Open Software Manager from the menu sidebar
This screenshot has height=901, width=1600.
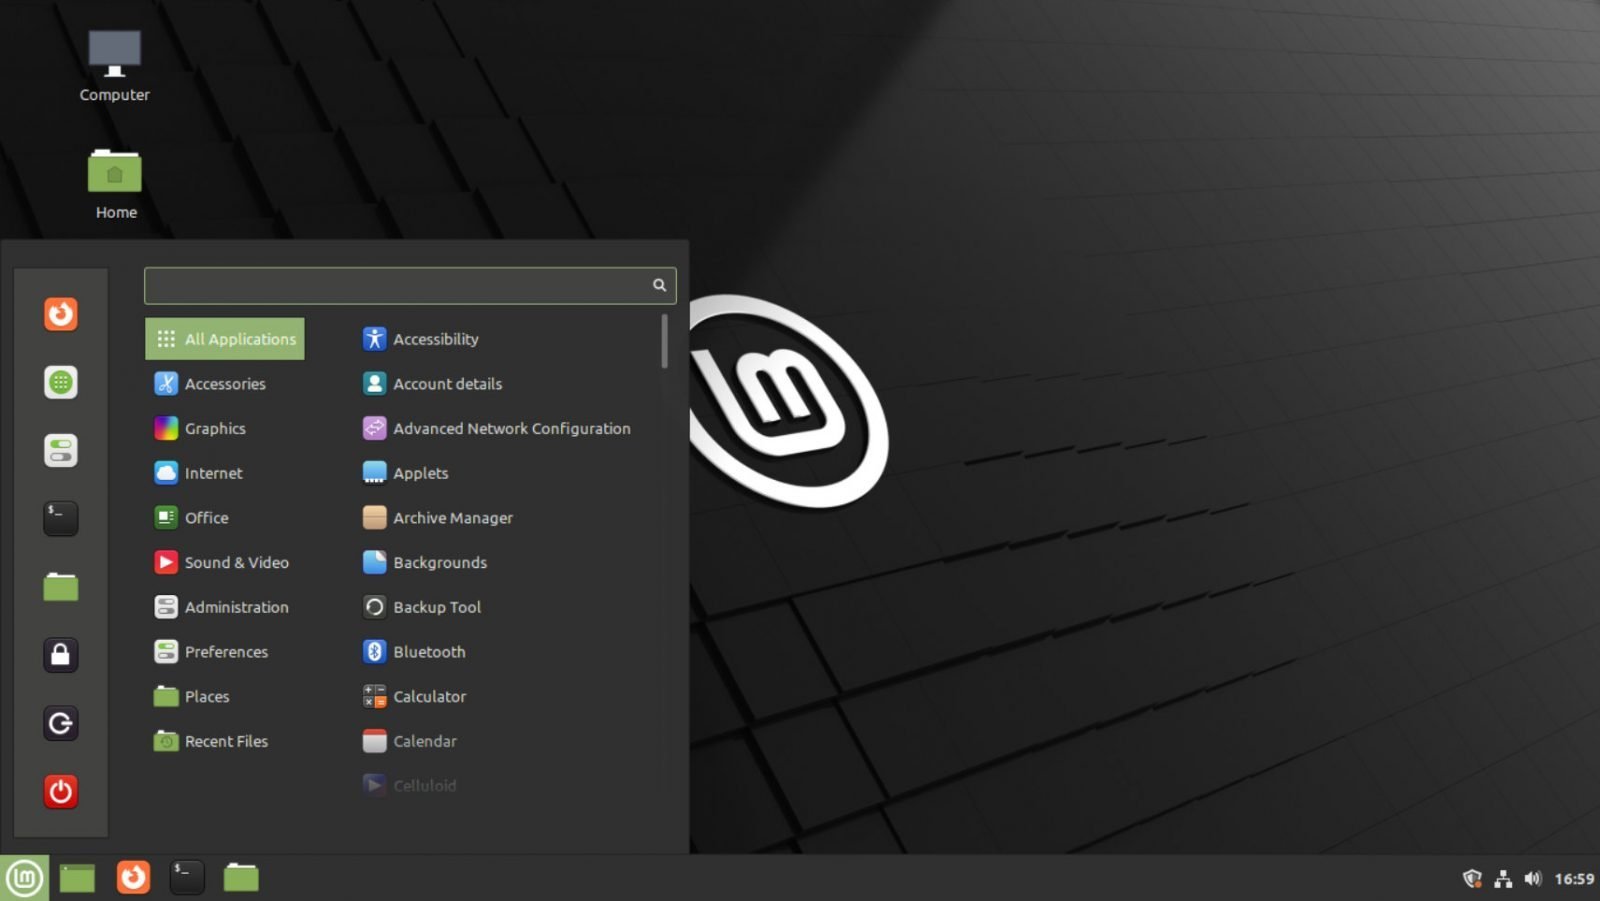coord(60,382)
